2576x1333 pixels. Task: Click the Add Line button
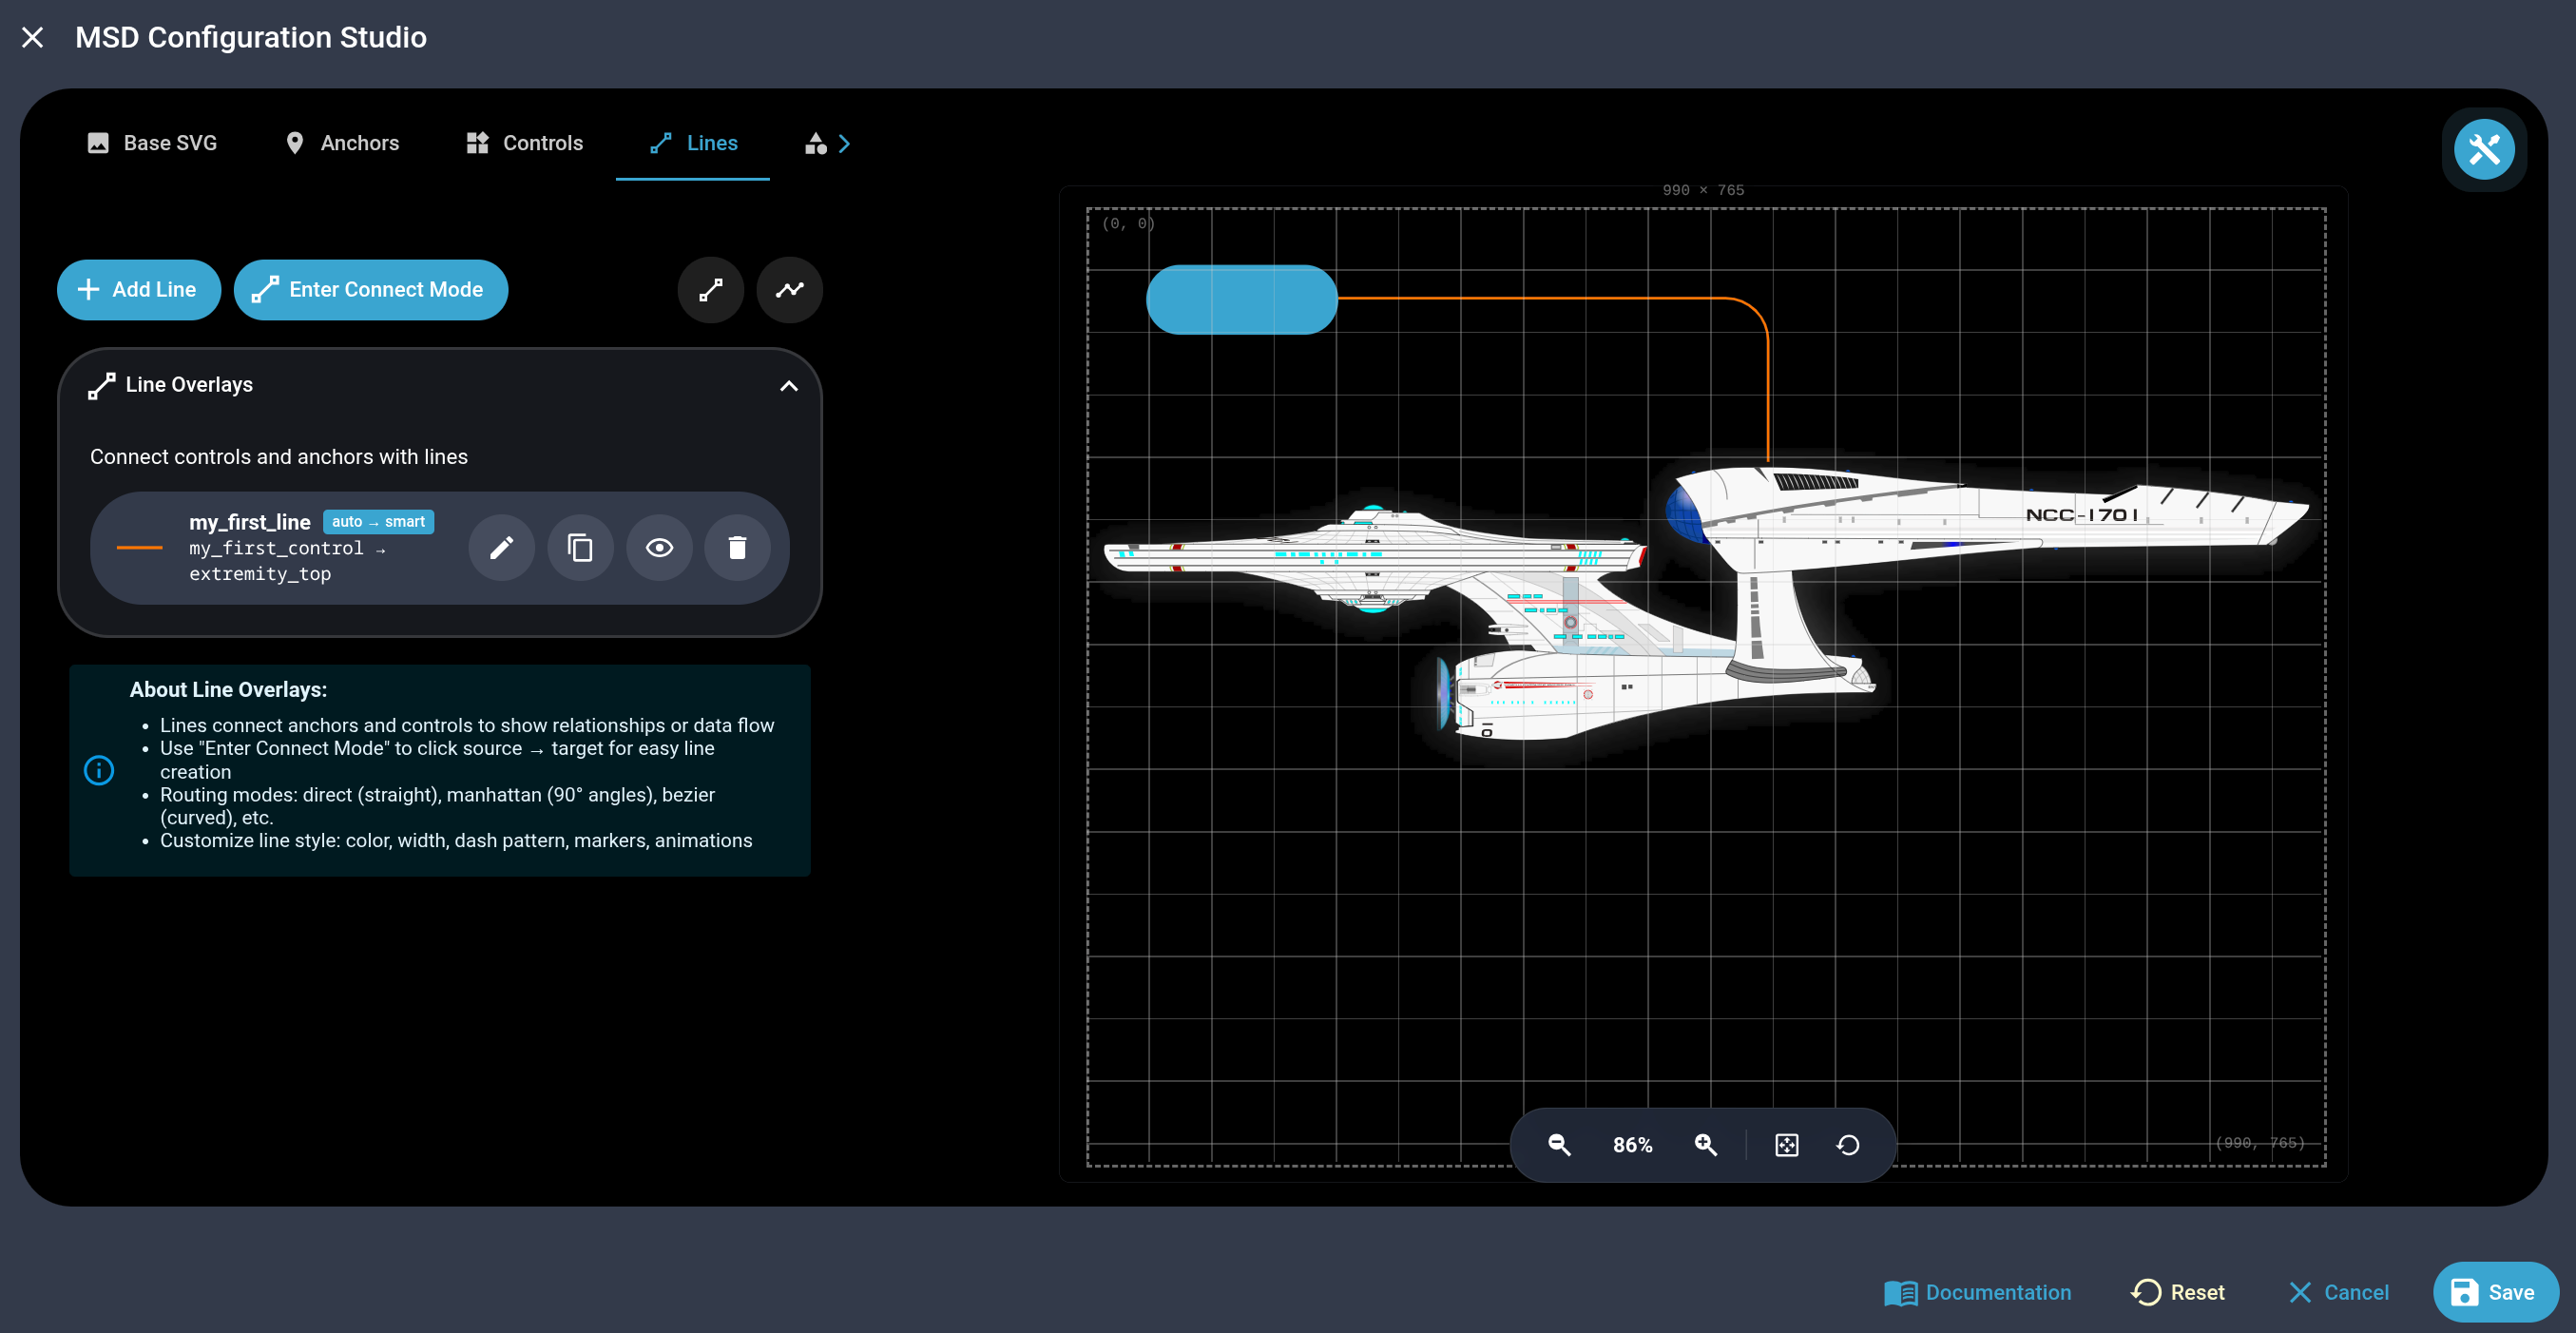(x=138, y=290)
